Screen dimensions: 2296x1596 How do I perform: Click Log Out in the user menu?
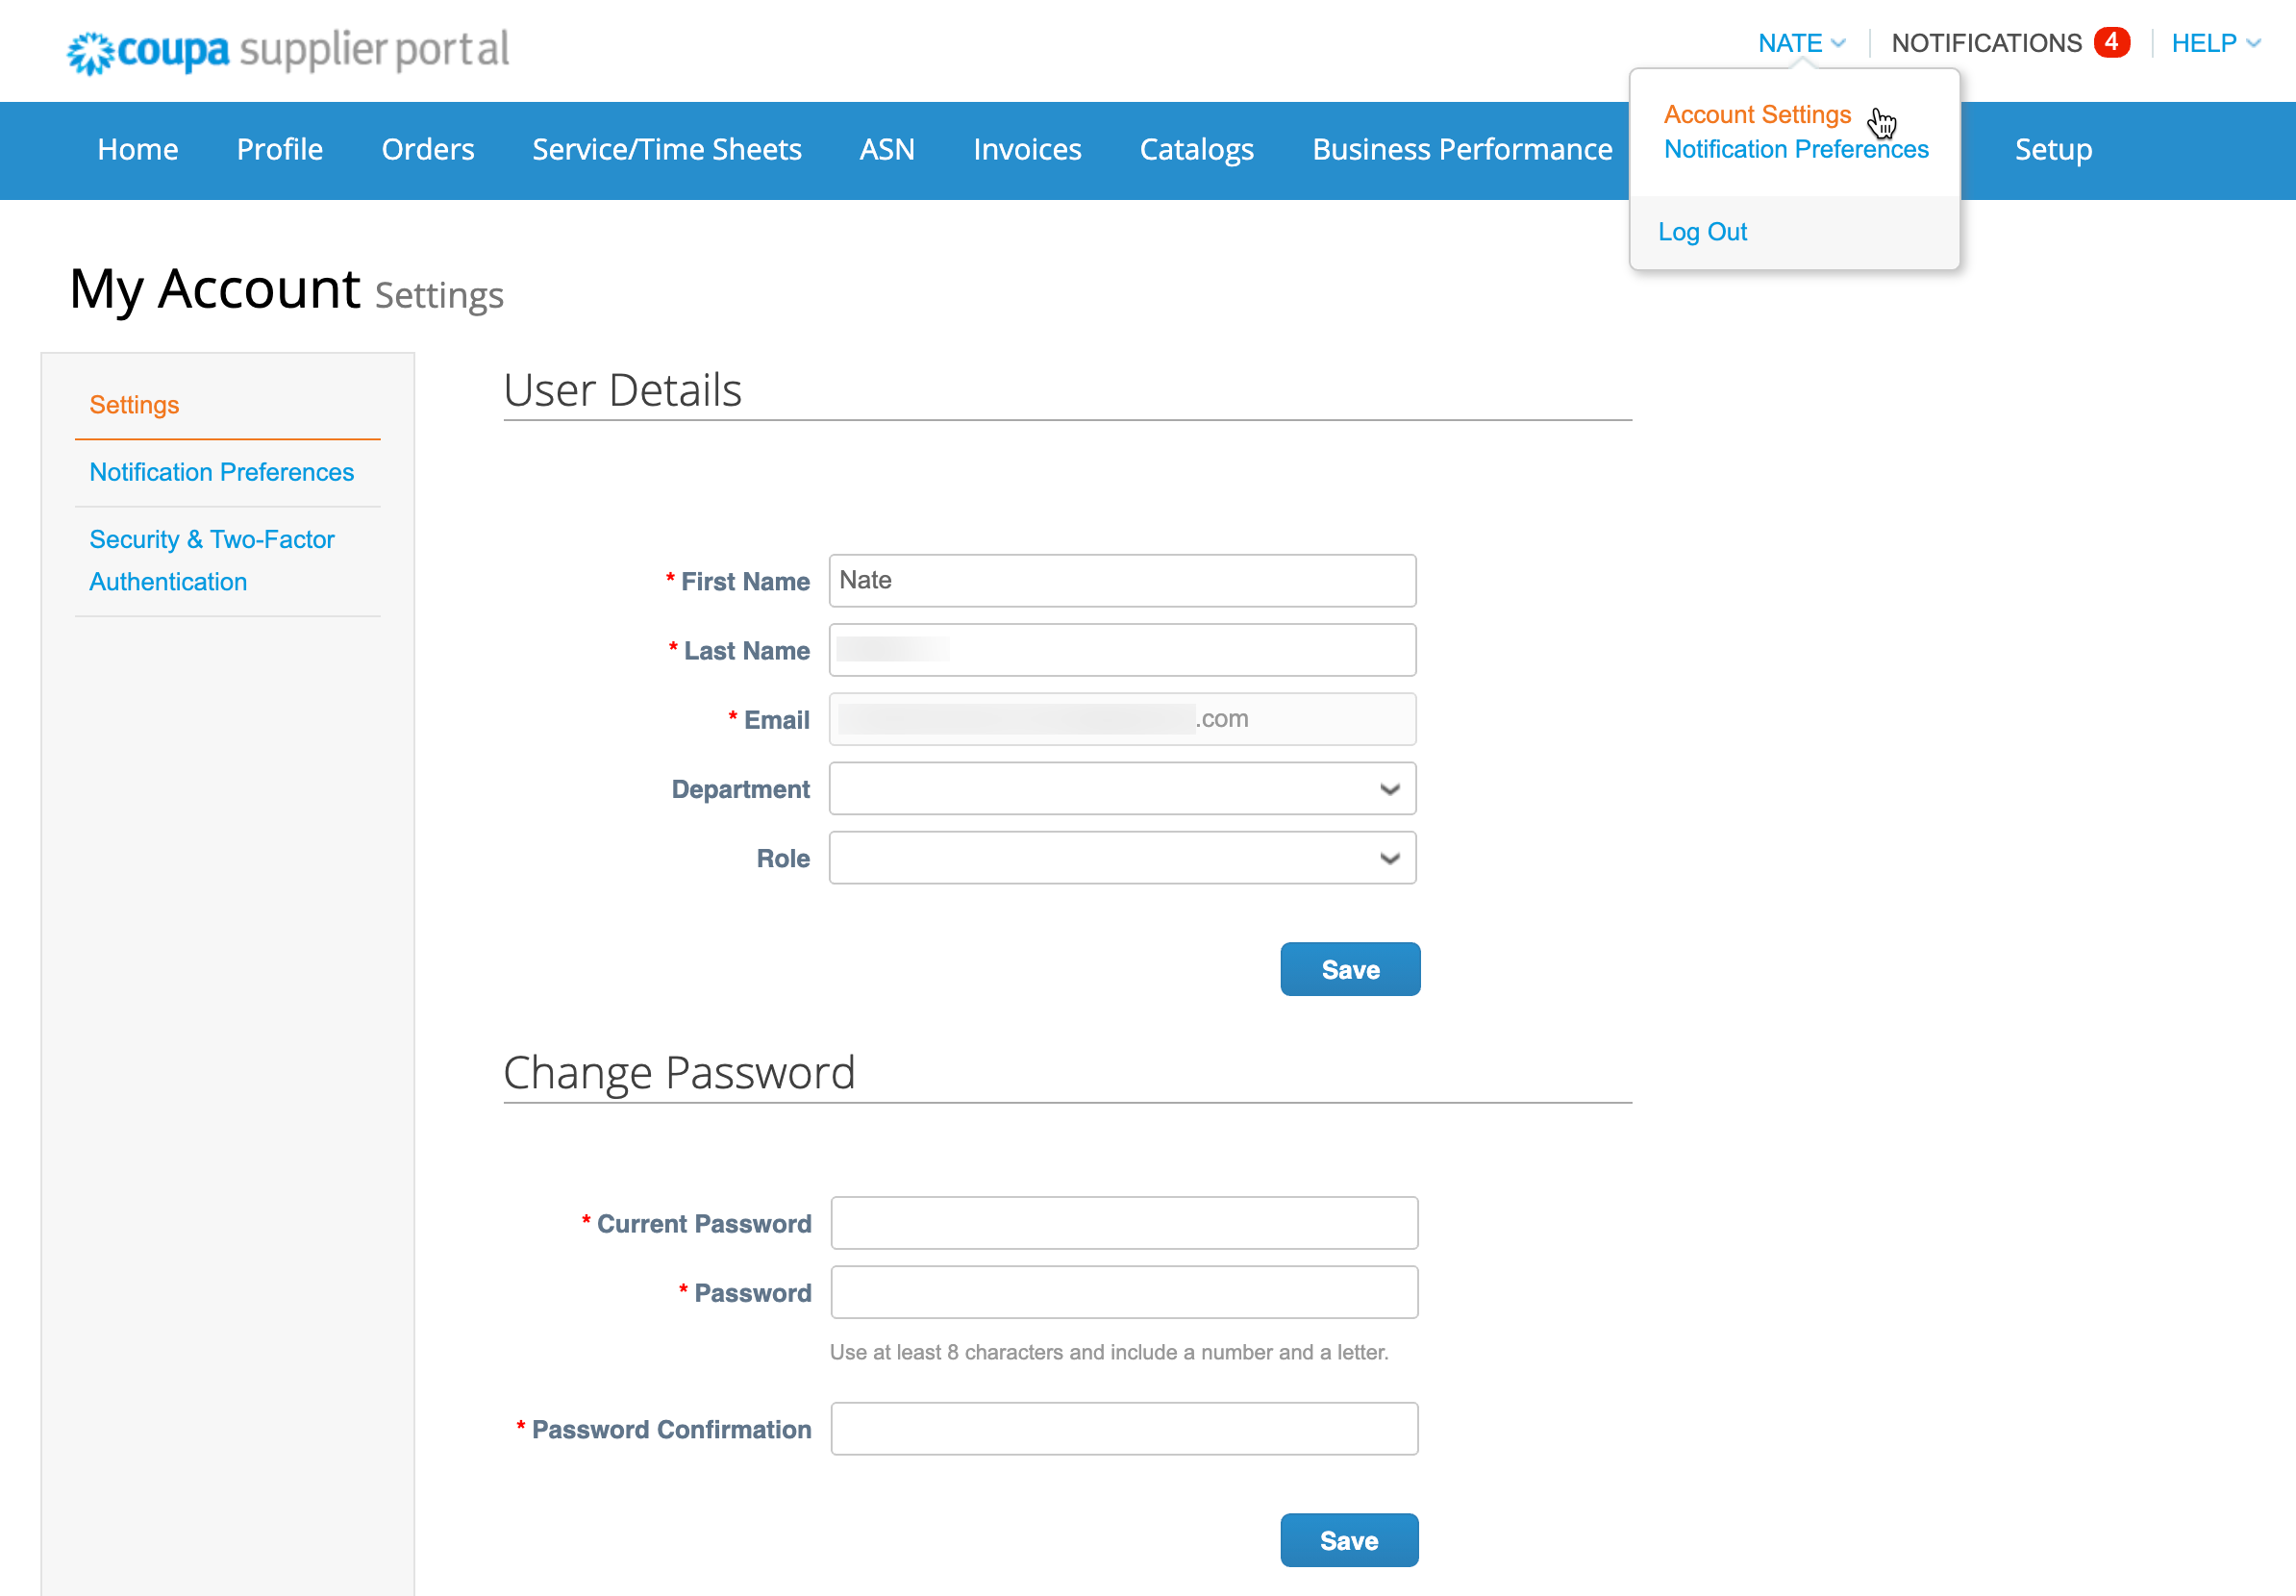1702,232
